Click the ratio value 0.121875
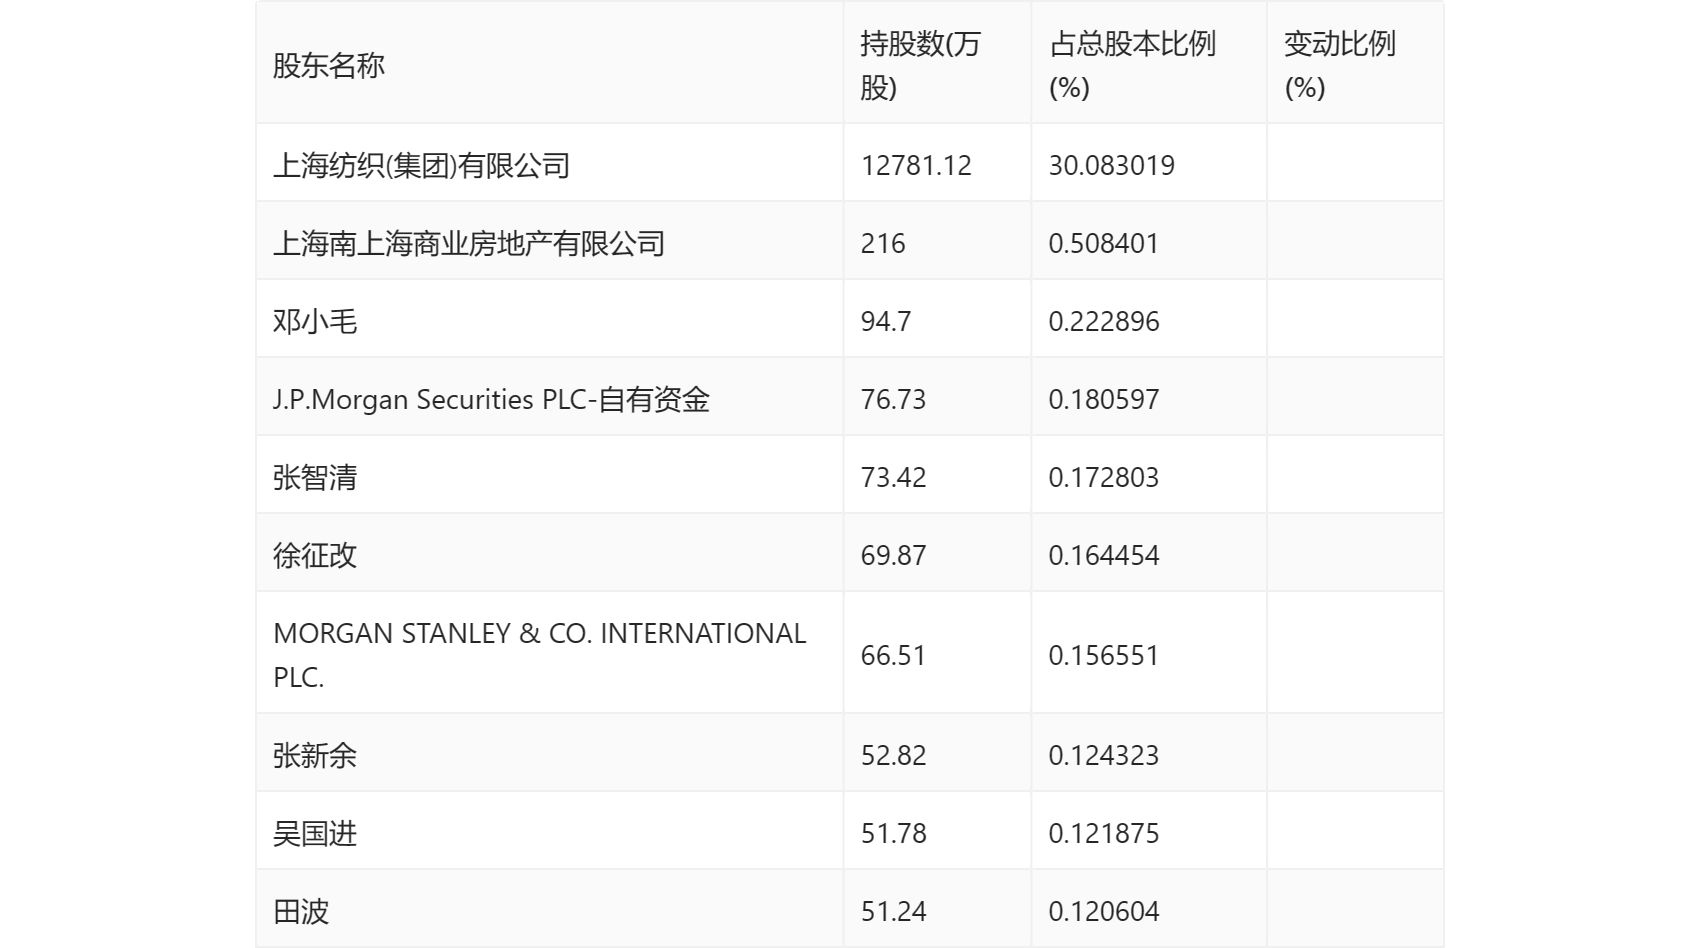1700x948 pixels. click(x=1104, y=833)
